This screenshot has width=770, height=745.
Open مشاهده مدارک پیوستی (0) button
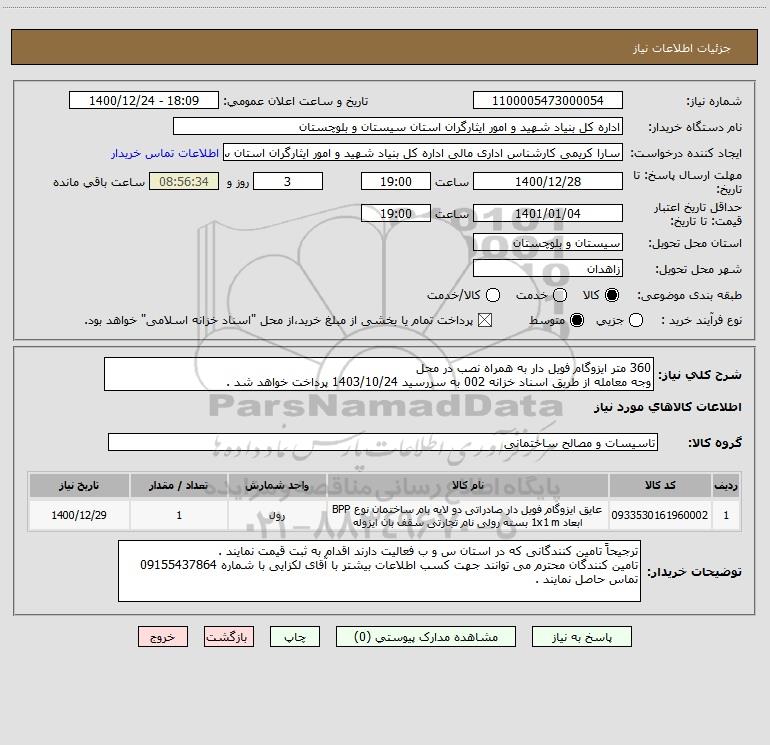click(x=426, y=637)
